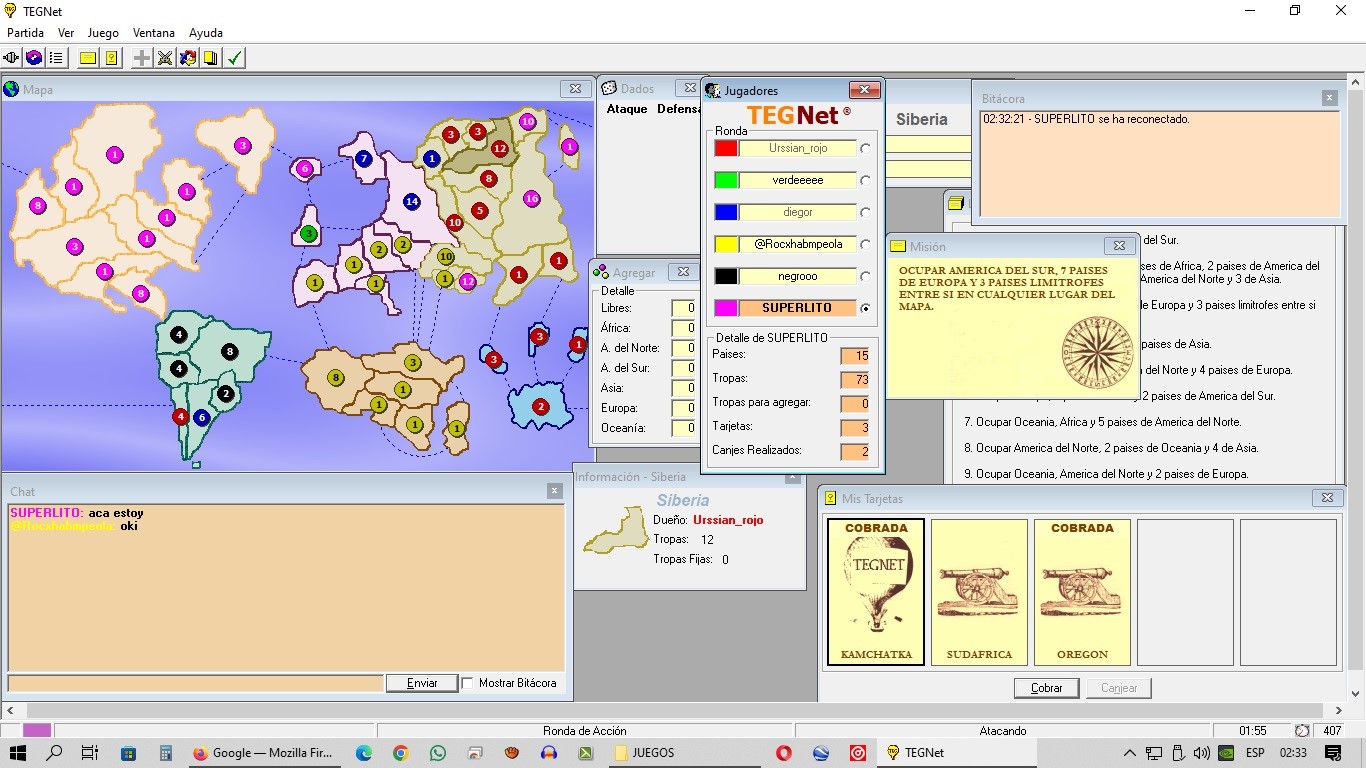Viewport: 1366px width, 773px height.
Task: Click the purple troop marker showing 16
Action: (x=531, y=198)
